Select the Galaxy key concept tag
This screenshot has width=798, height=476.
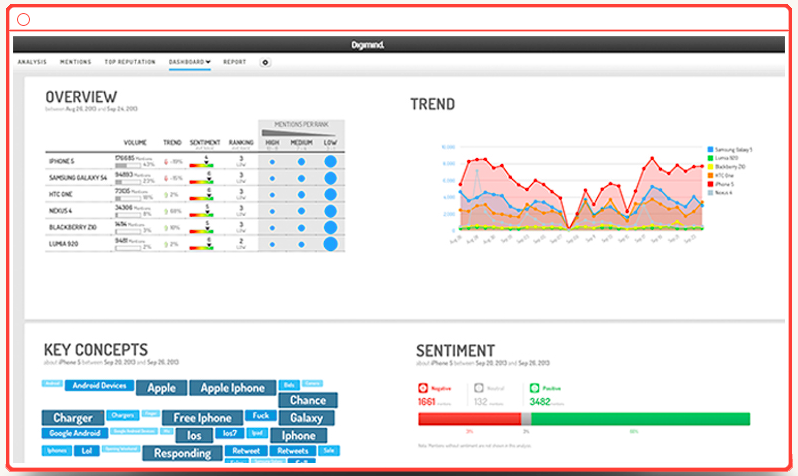306,418
